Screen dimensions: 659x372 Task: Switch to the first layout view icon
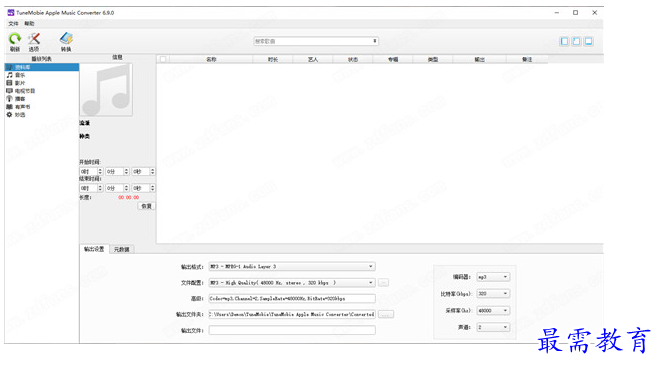(x=564, y=41)
